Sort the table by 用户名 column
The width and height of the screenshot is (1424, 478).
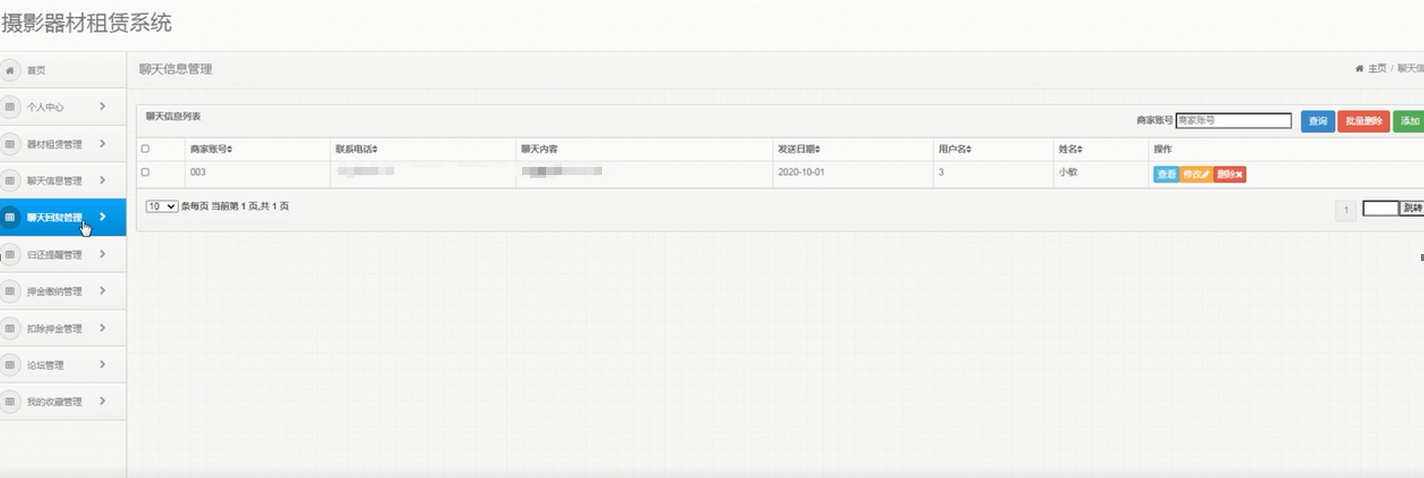pyautogui.click(x=955, y=149)
